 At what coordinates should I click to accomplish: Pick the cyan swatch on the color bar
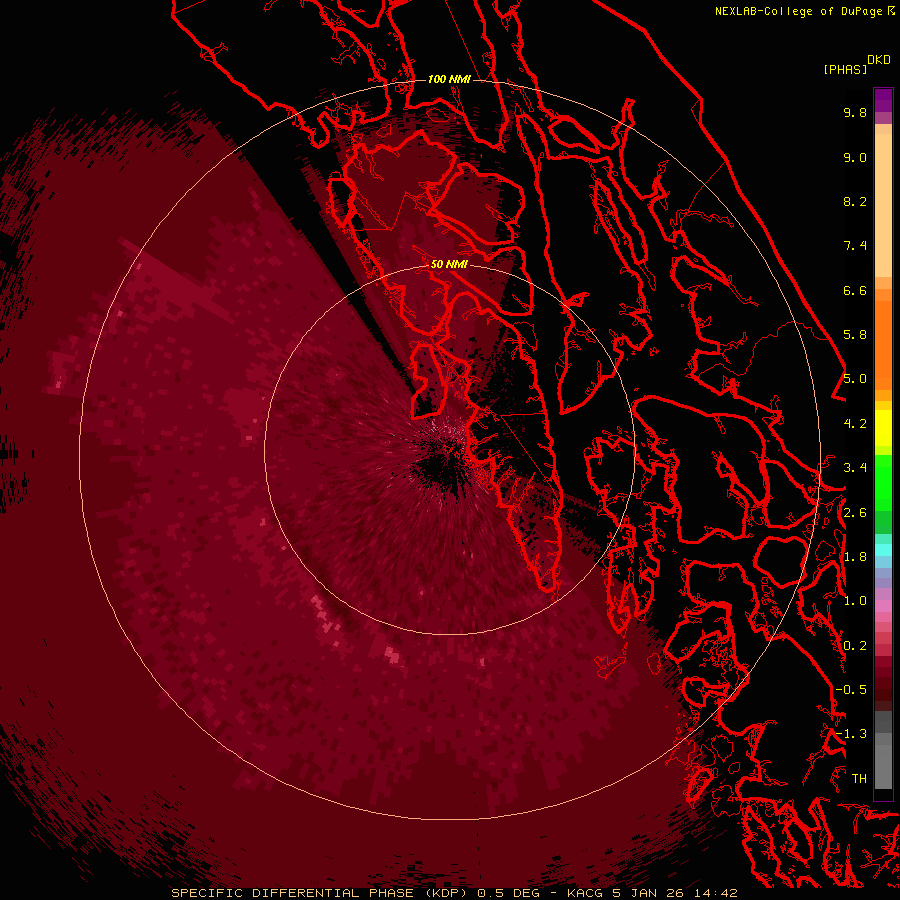tap(883, 550)
